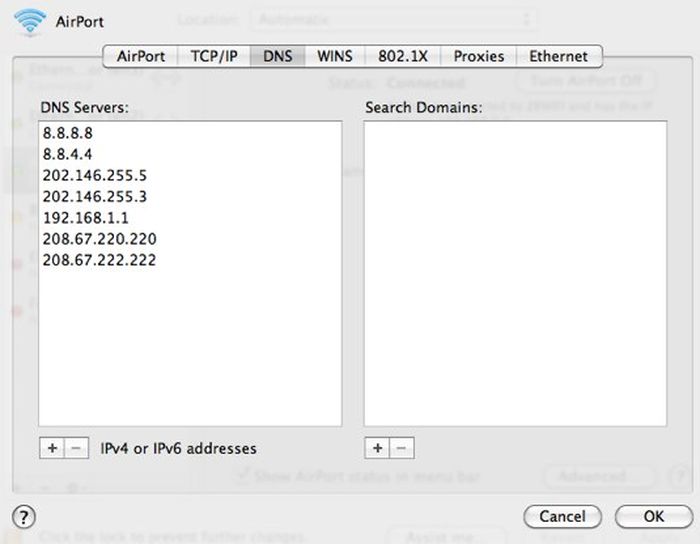Open the 802.1X tab
The height and width of the screenshot is (544, 700).
click(x=403, y=56)
